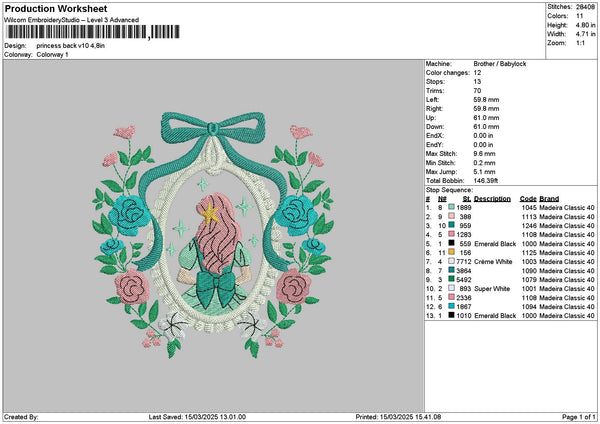Click the Color changes value 12

click(x=477, y=73)
